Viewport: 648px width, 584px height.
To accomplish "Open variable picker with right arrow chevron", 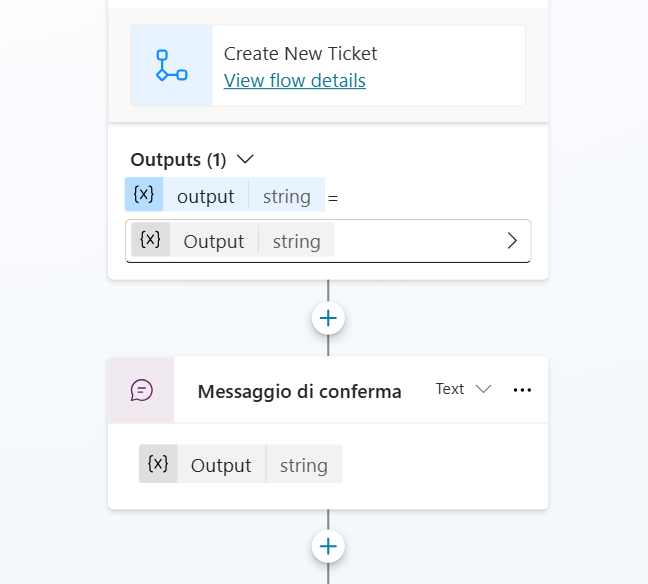I will click(512, 241).
